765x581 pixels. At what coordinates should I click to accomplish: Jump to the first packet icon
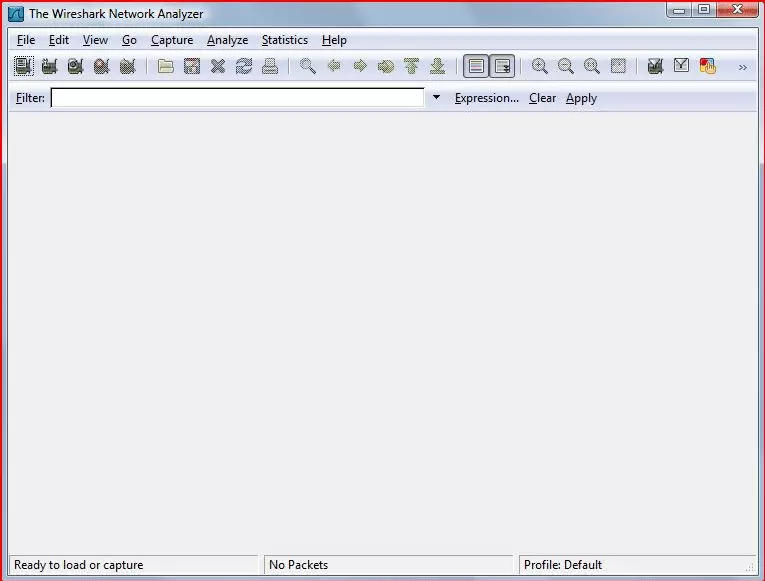411,66
